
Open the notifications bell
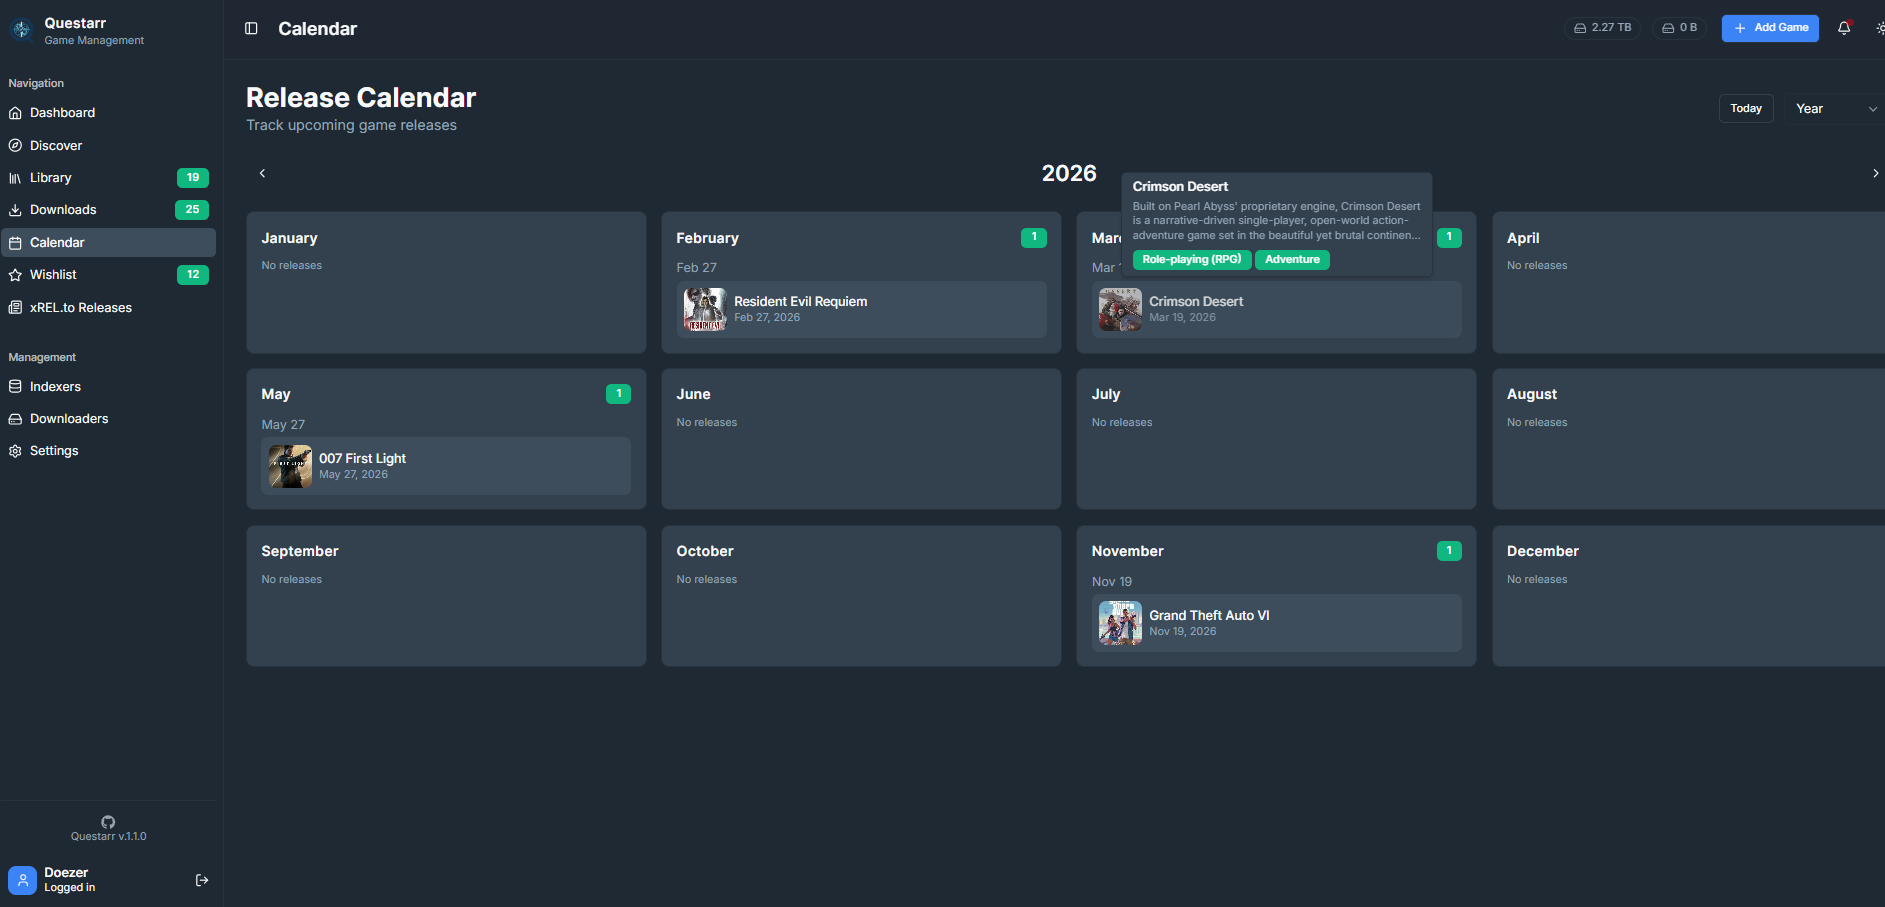(x=1844, y=28)
